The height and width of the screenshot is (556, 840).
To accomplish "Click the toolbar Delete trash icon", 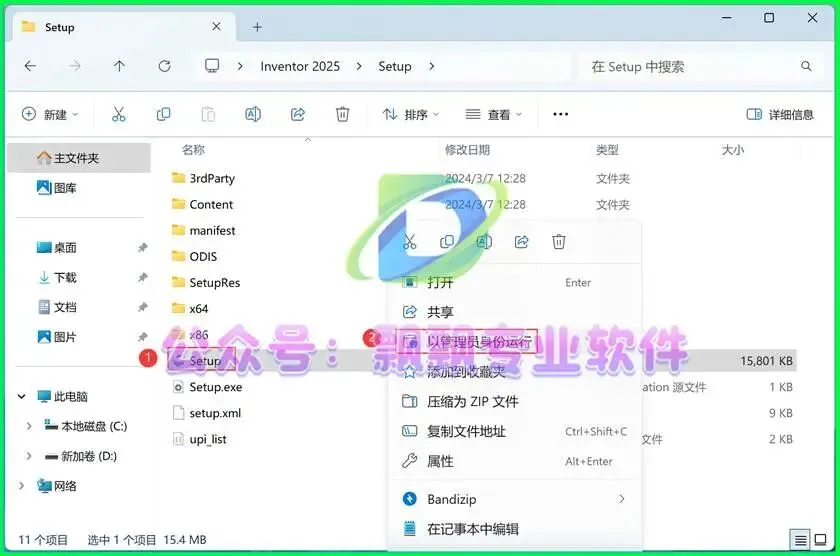I will pyautogui.click(x=342, y=114).
